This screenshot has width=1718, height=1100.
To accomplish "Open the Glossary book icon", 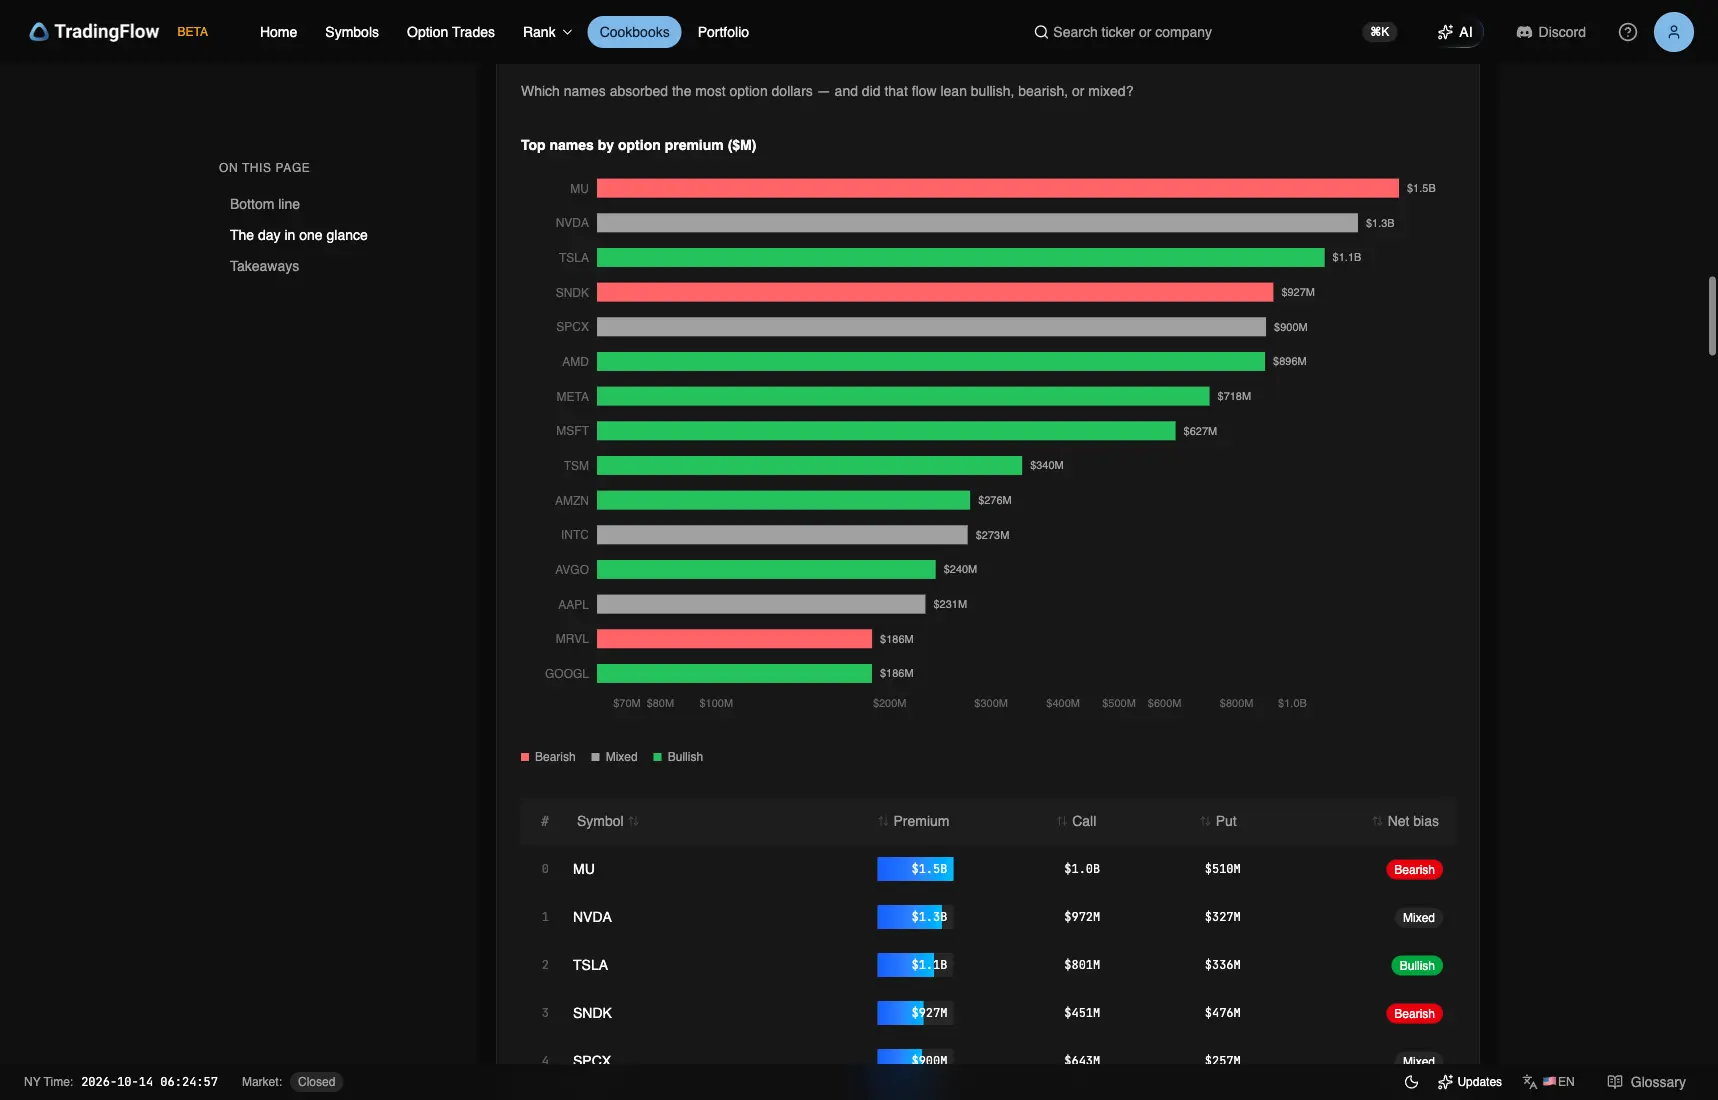I will tap(1615, 1082).
